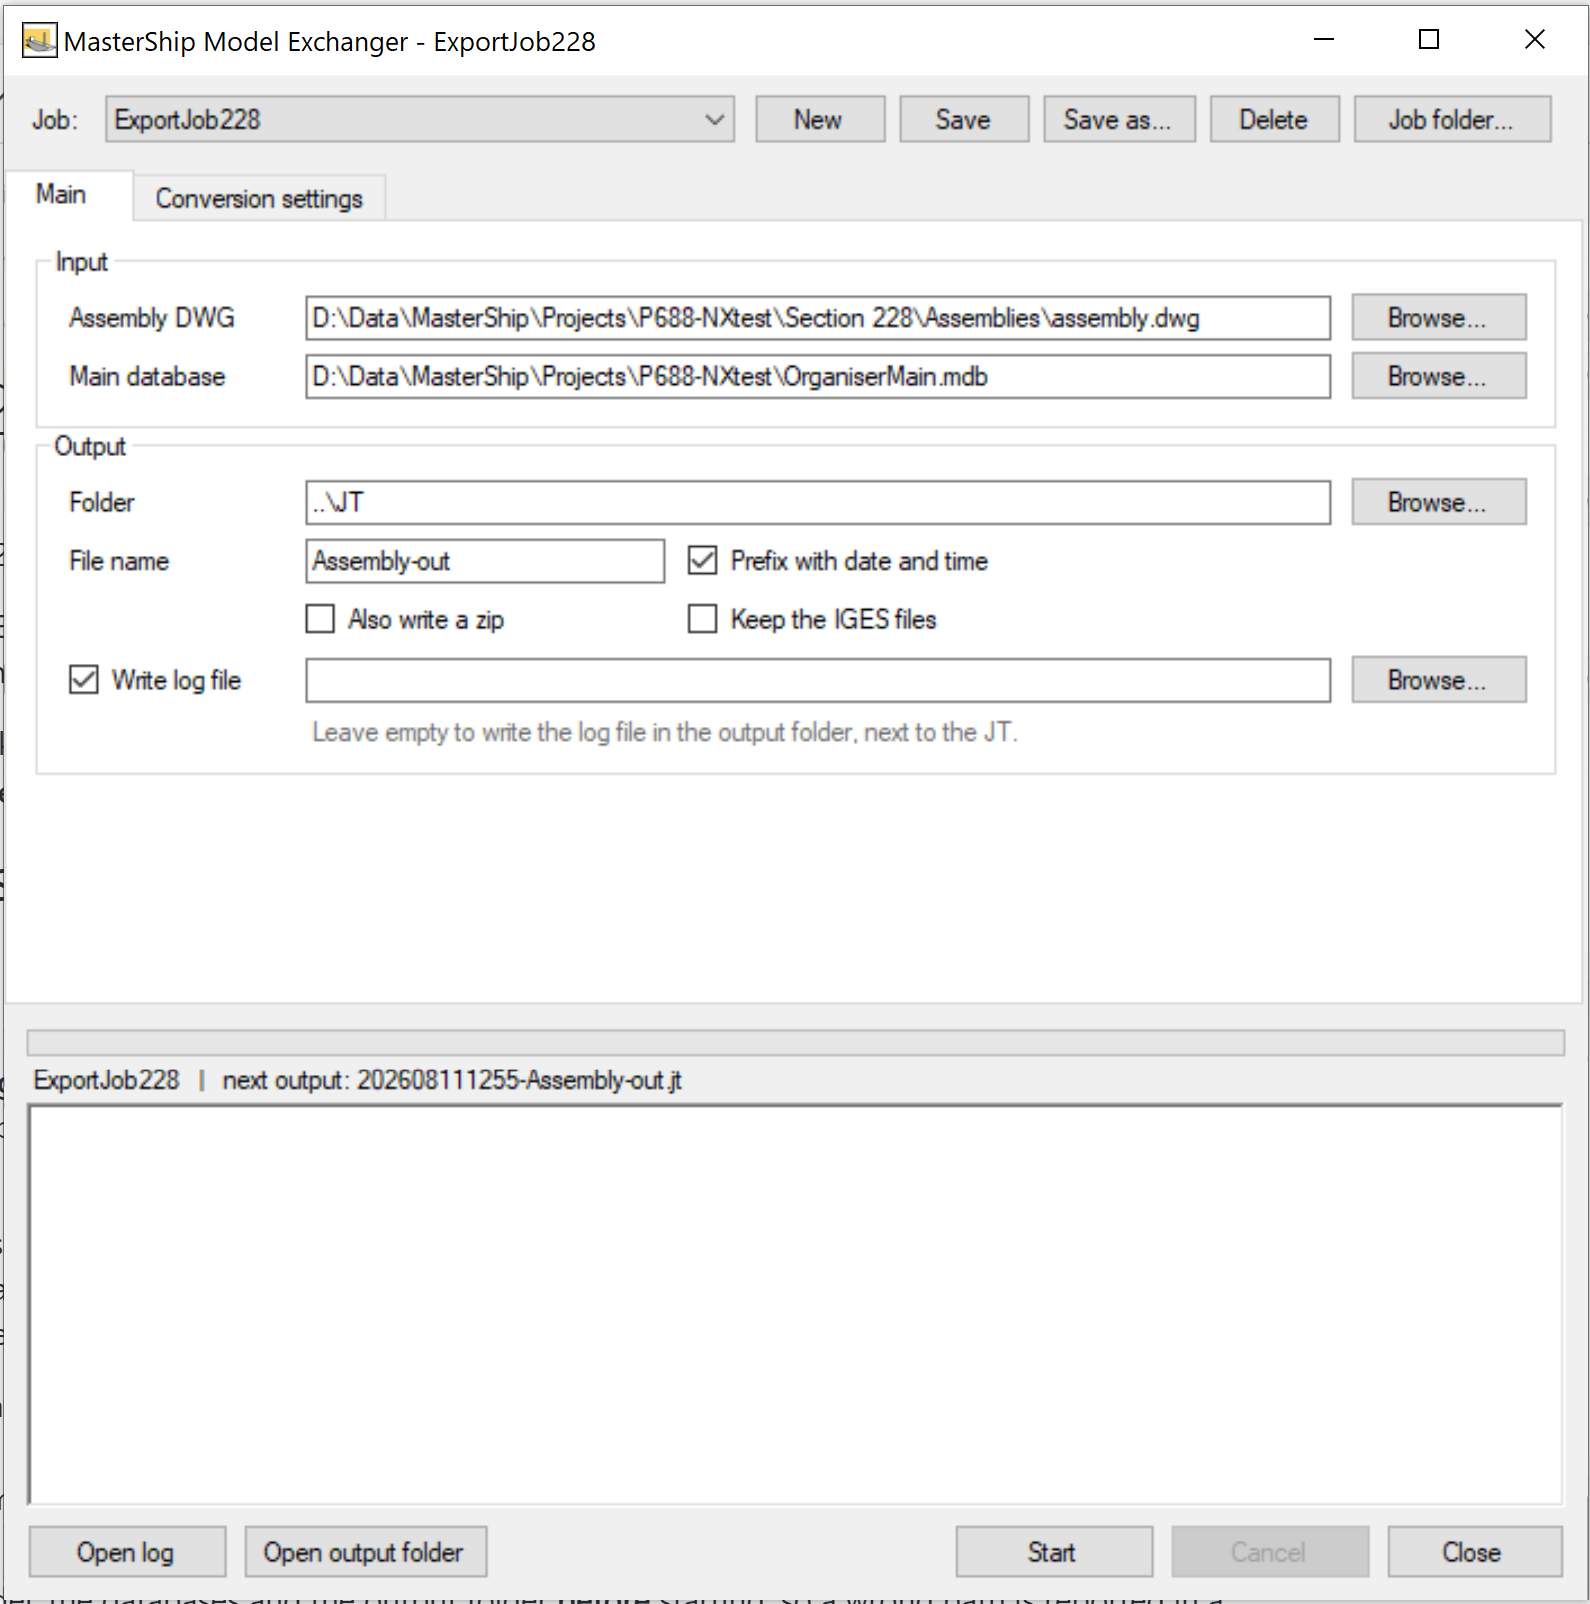Open the Job folder
Image resolution: width=1590 pixels, height=1604 pixels.
coord(1452,120)
